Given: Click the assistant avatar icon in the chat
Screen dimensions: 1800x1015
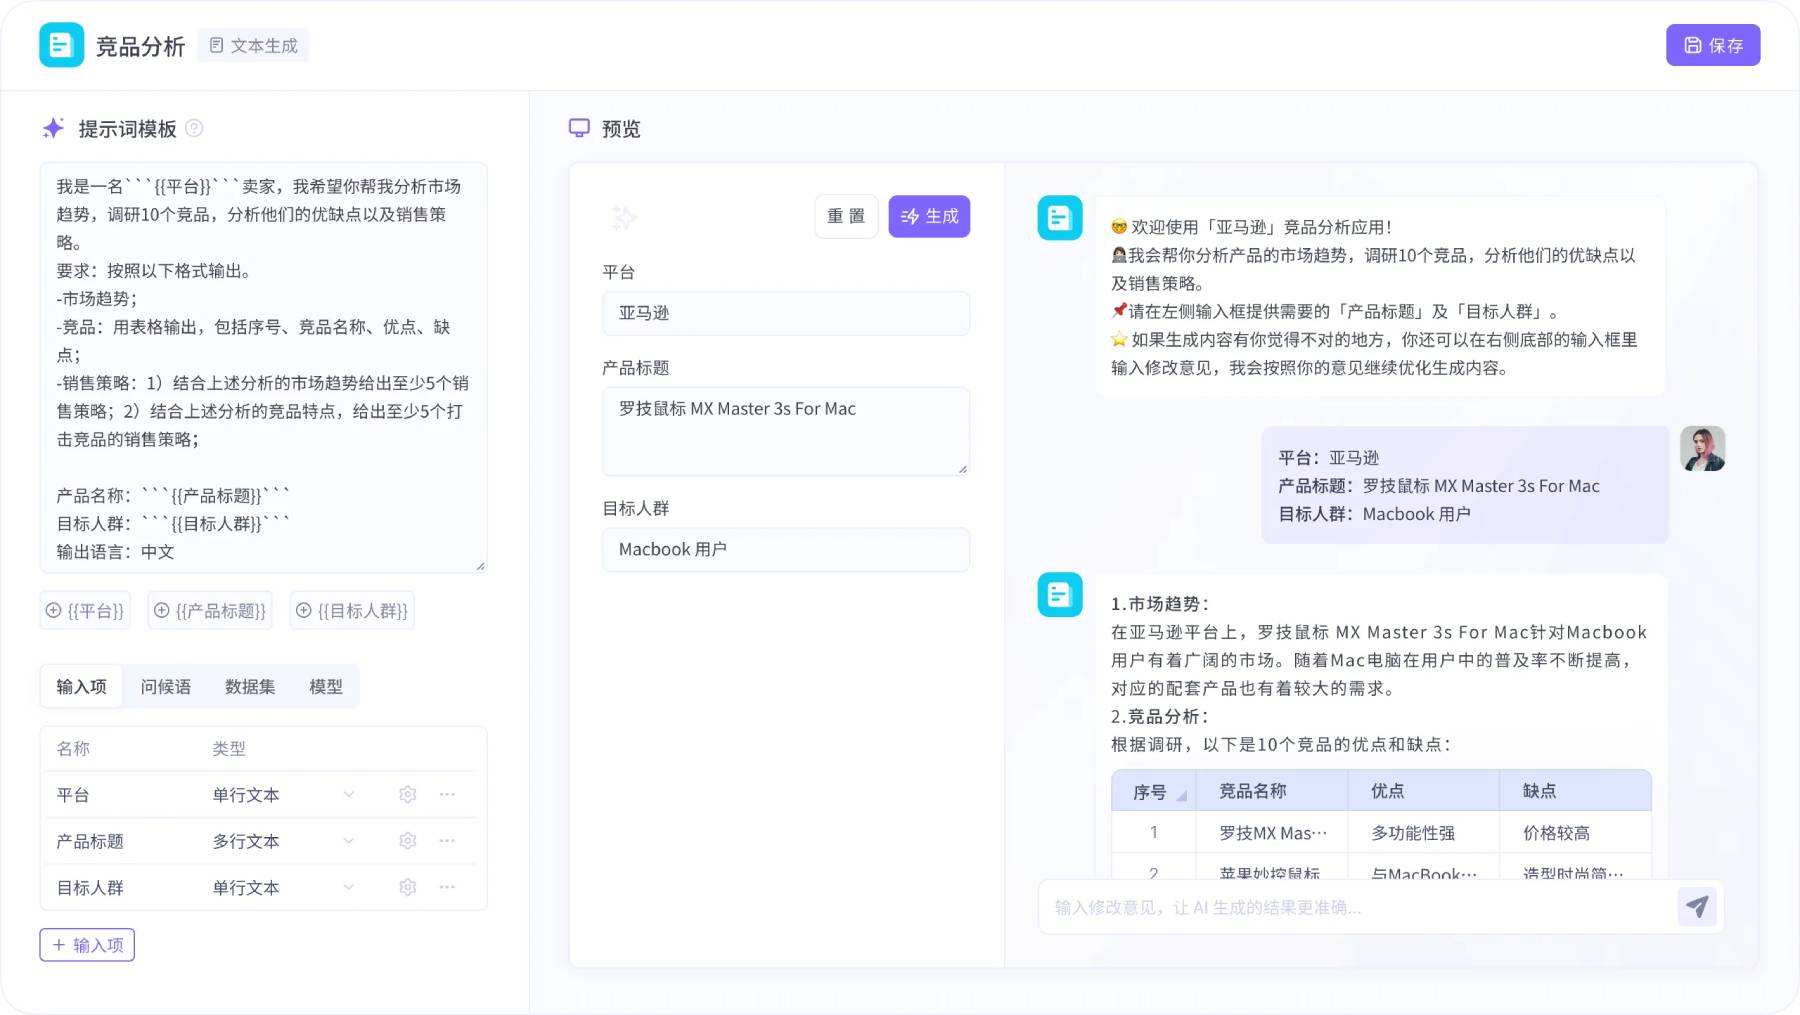Looking at the screenshot, I should click(1059, 217).
